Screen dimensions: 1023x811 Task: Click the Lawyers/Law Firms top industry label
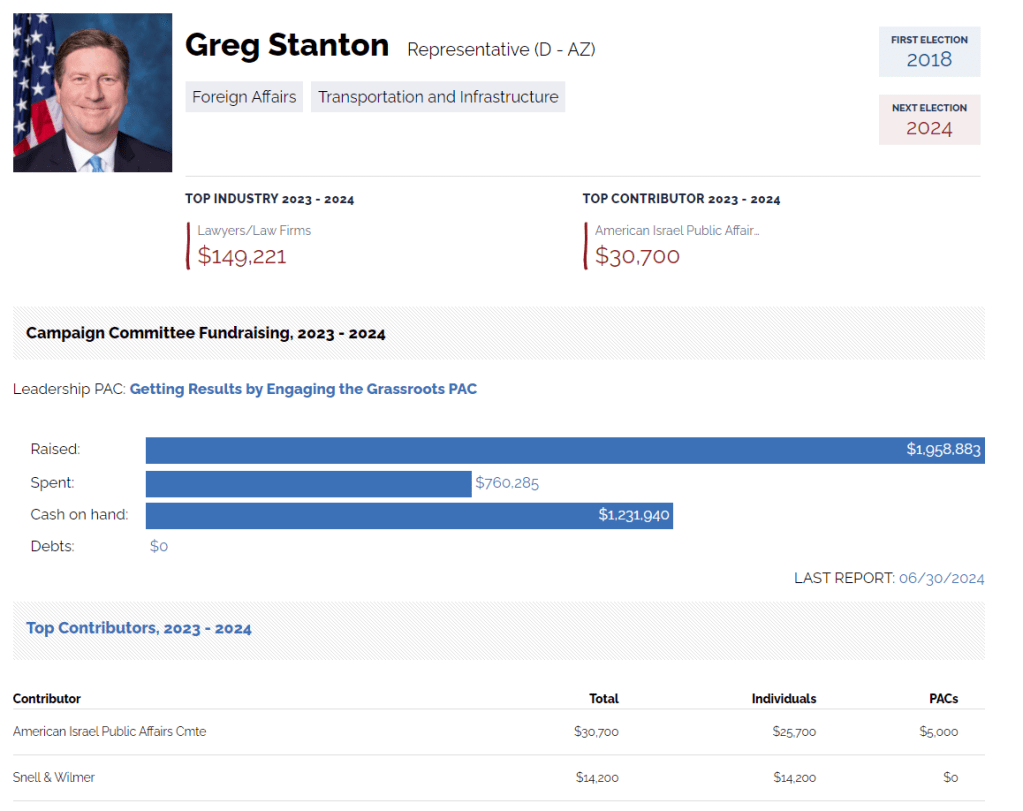(x=254, y=230)
